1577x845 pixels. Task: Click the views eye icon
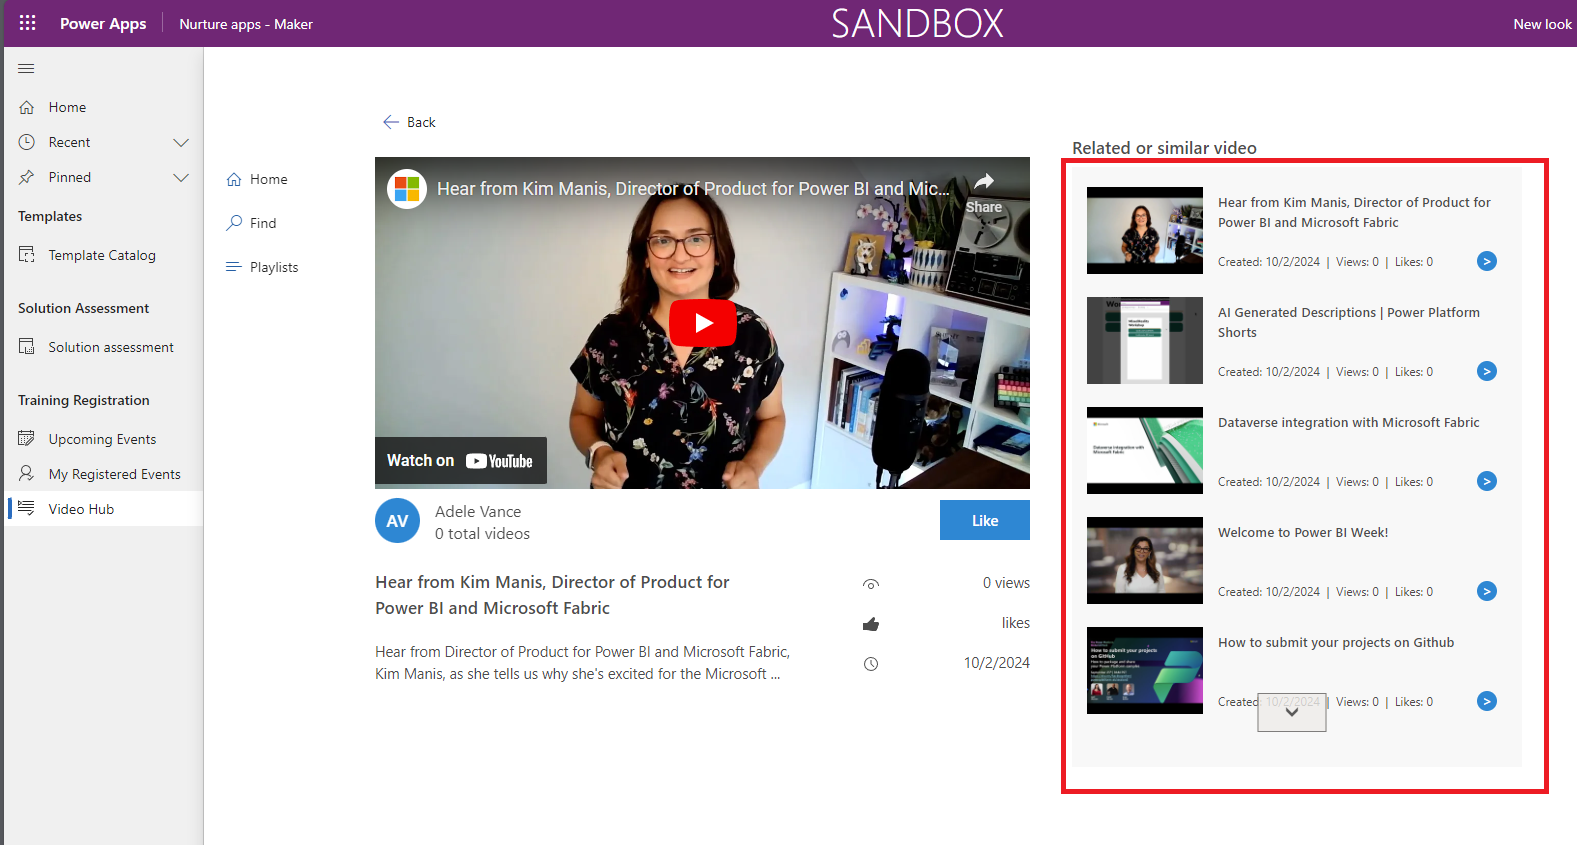(x=871, y=584)
